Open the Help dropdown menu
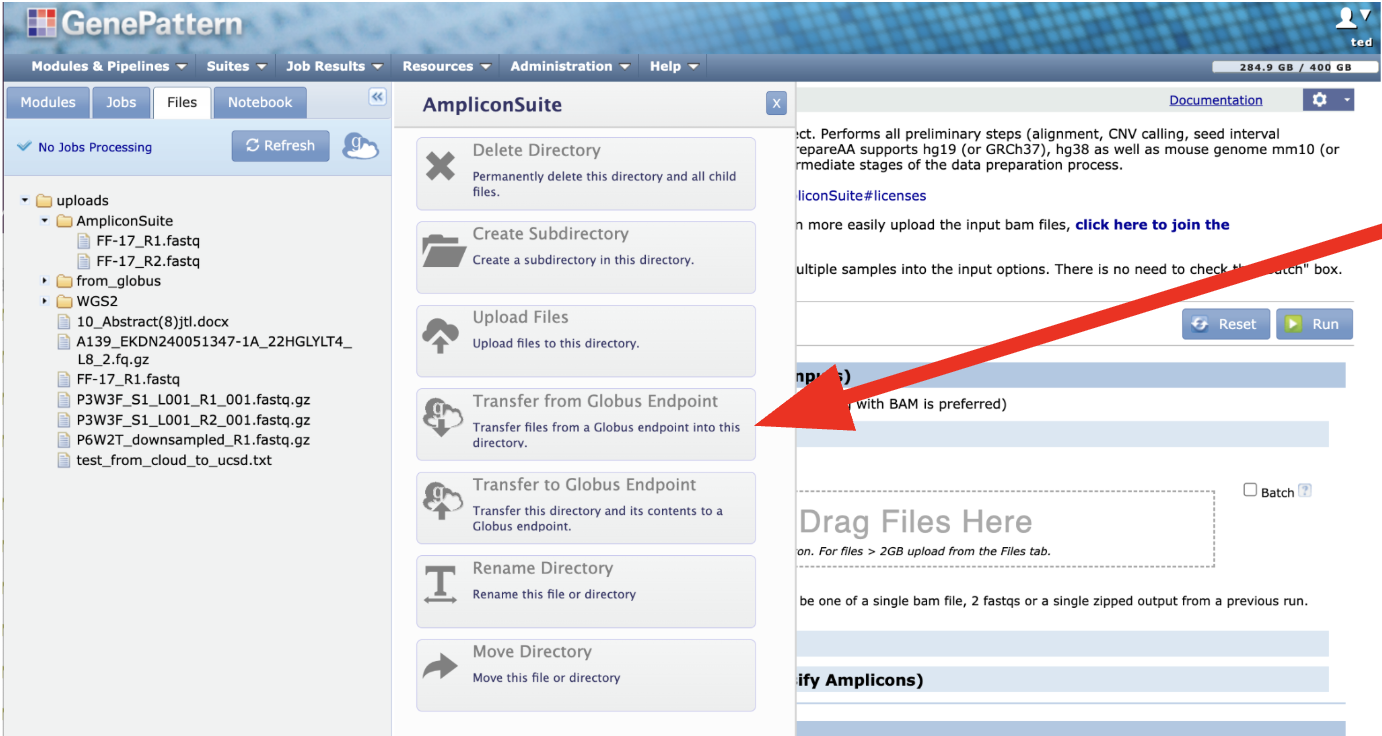Viewport: 1382px width, 736px height. 674,66
